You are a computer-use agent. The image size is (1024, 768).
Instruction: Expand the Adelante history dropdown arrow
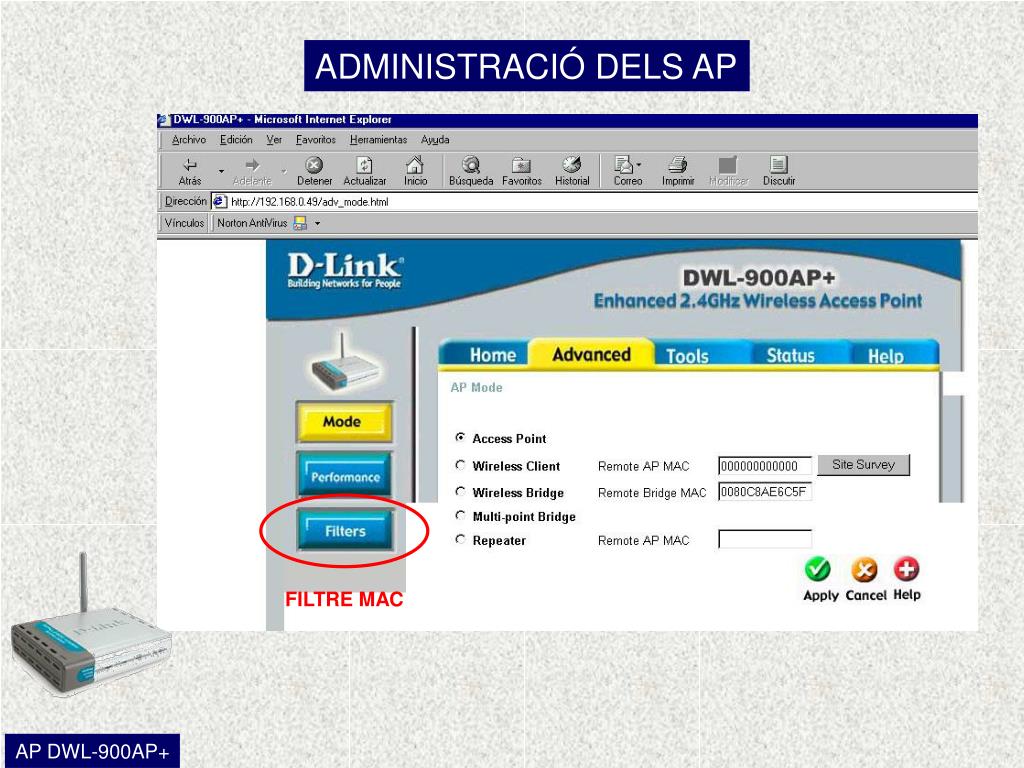(x=283, y=171)
